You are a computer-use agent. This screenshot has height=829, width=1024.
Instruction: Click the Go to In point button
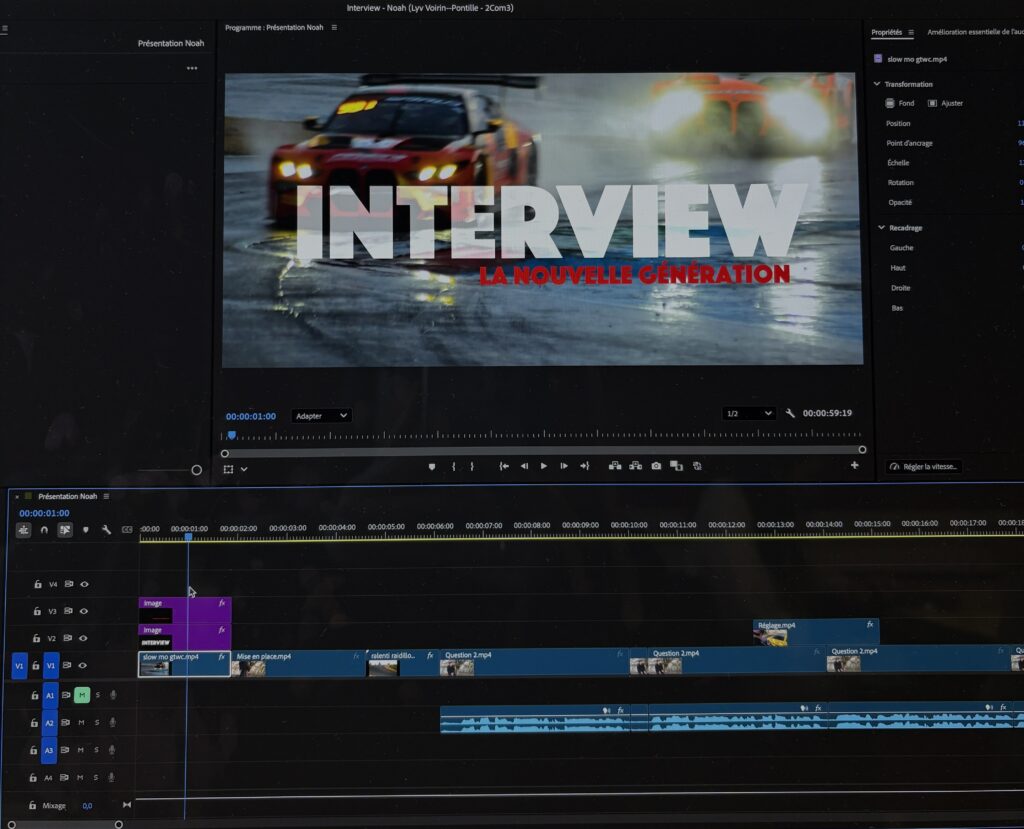click(x=504, y=466)
